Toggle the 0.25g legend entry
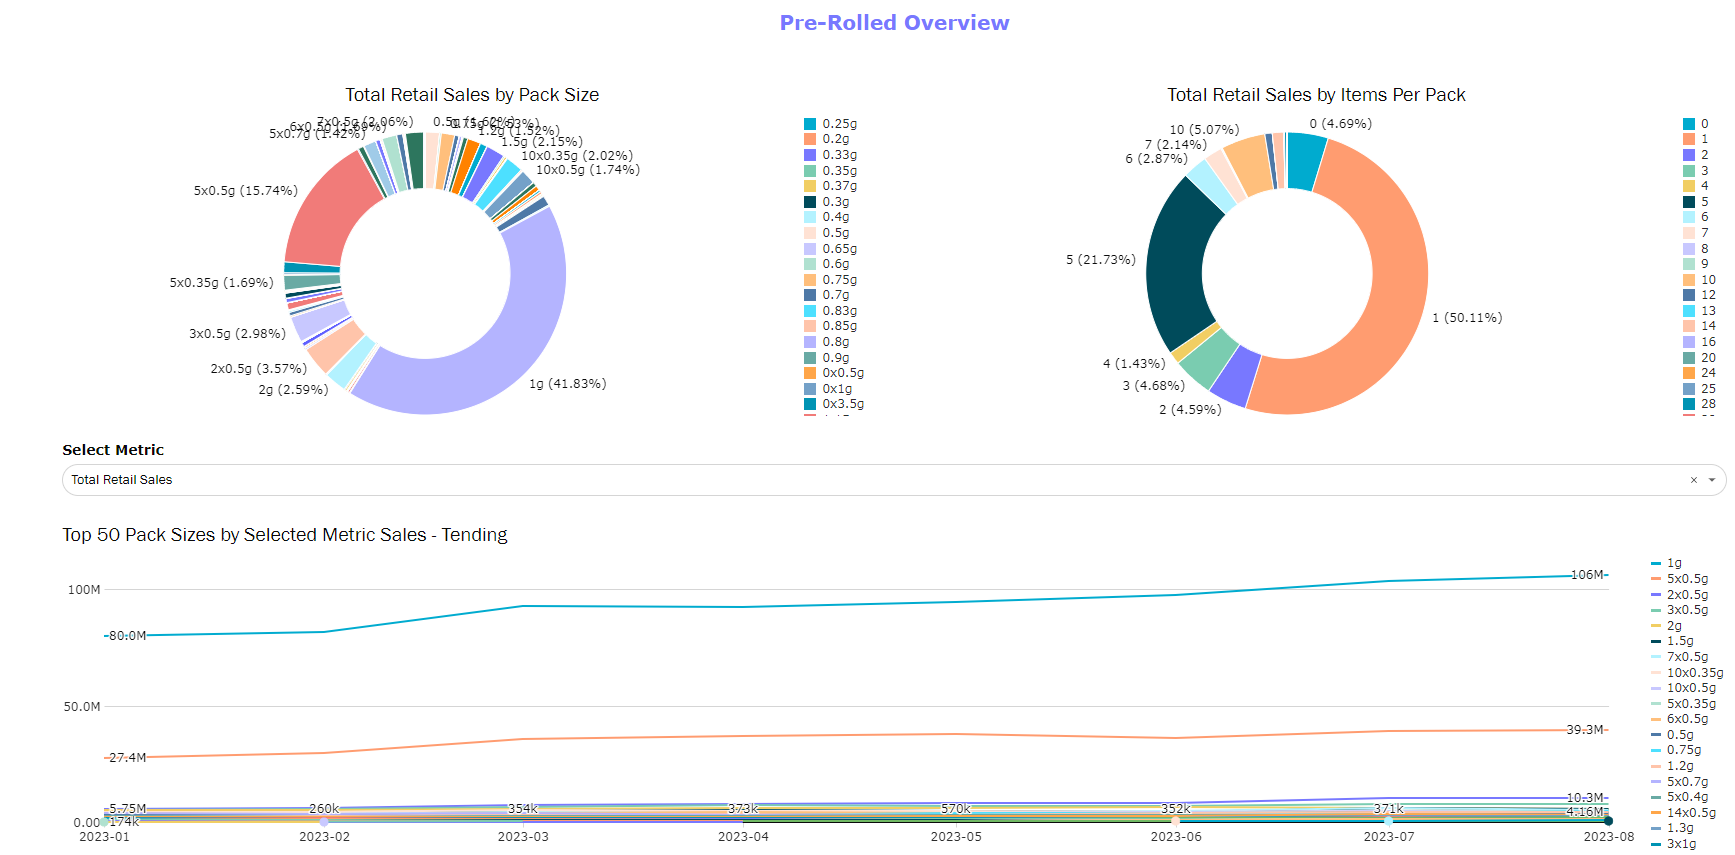 pos(839,124)
